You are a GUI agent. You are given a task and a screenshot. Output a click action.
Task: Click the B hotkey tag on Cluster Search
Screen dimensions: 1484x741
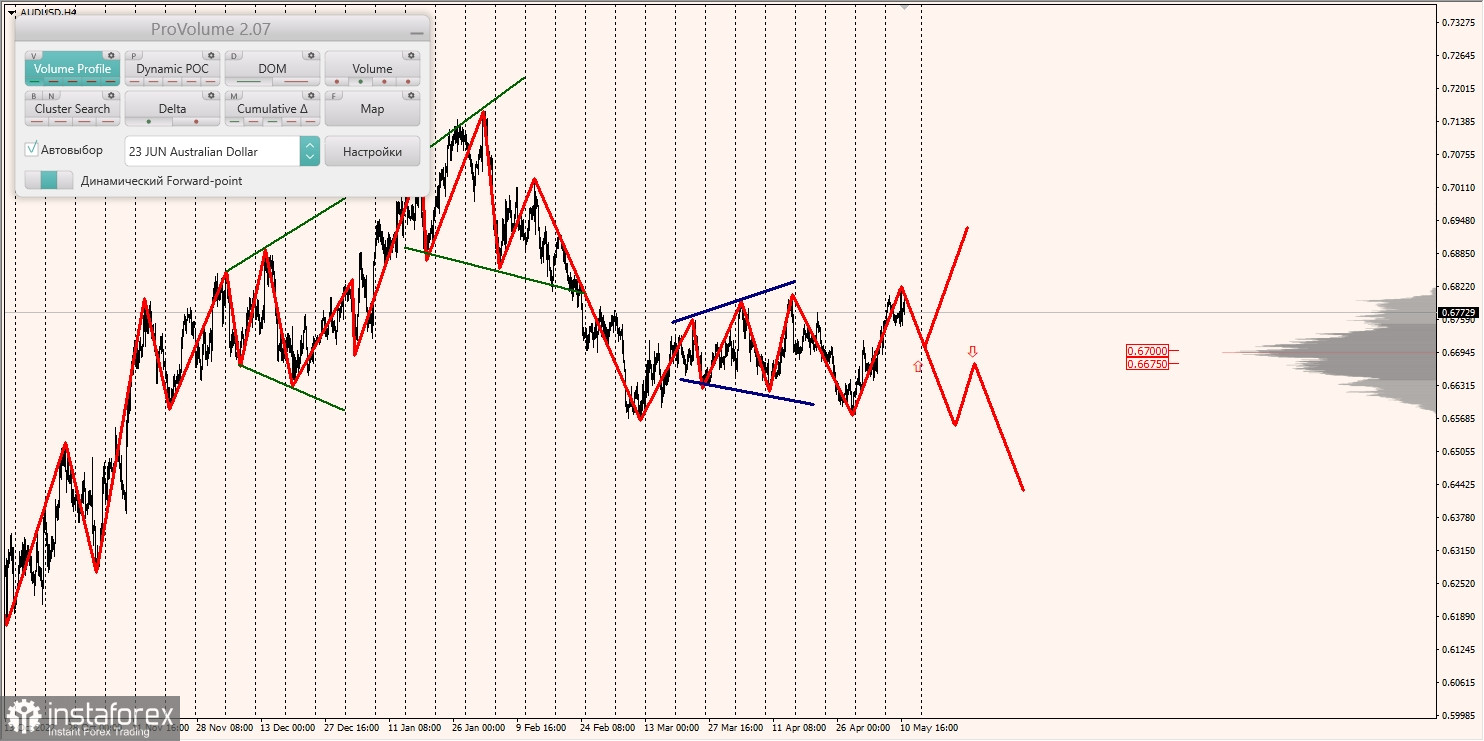[34, 96]
